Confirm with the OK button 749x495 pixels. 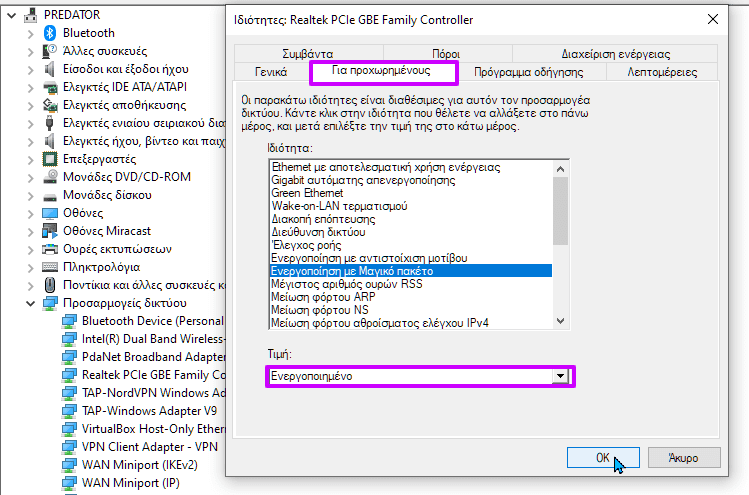(603, 458)
